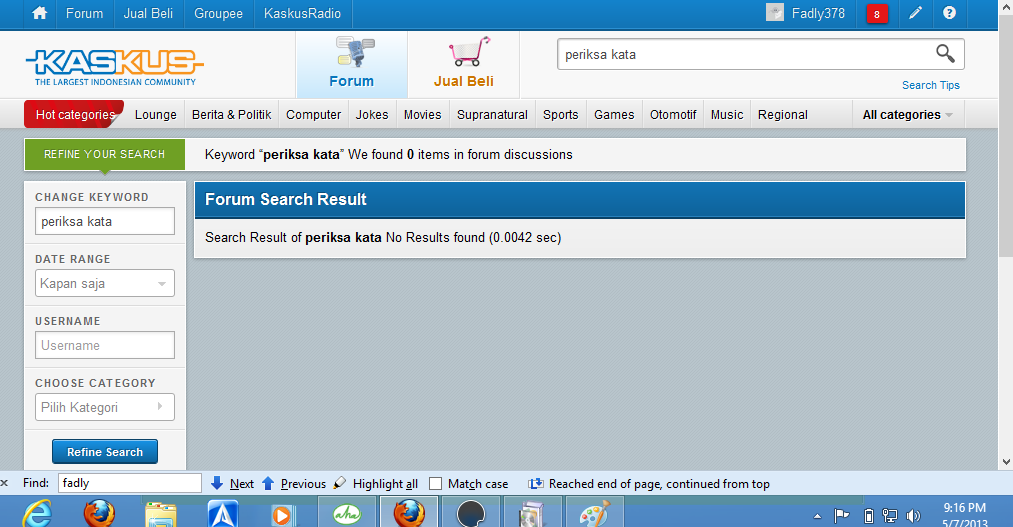Open Internet Explorer from taskbar
The width and height of the screenshot is (1013, 527).
[37, 514]
